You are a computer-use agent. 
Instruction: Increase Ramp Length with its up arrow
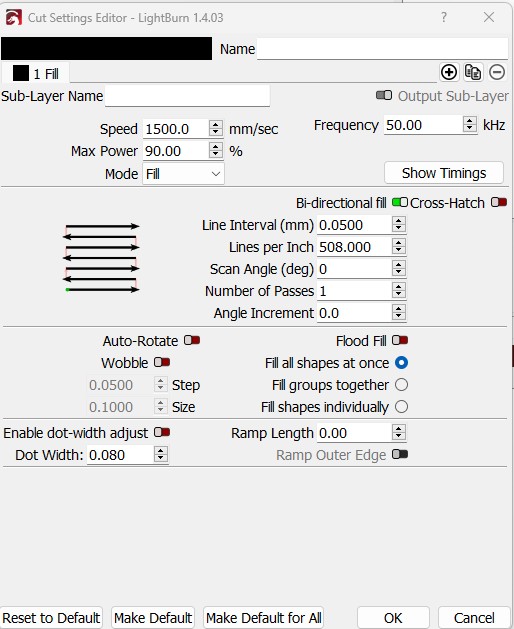(x=398, y=428)
